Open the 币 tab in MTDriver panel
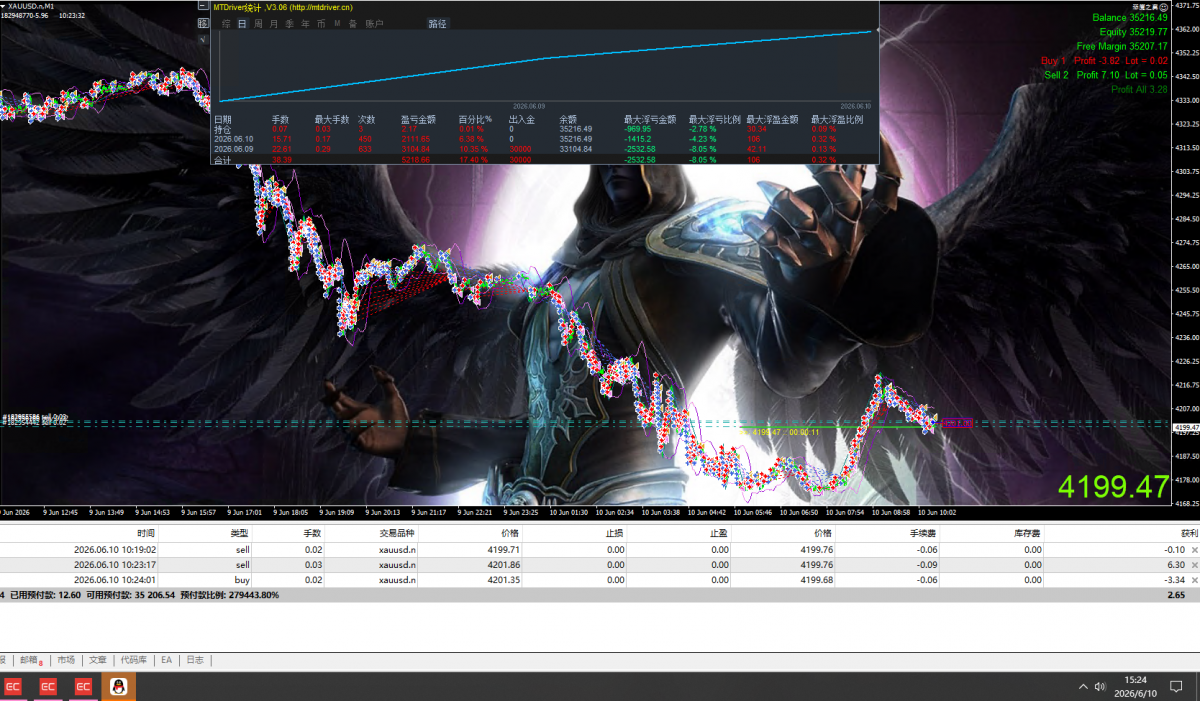The height and width of the screenshot is (701, 1200). click(x=320, y=23)
